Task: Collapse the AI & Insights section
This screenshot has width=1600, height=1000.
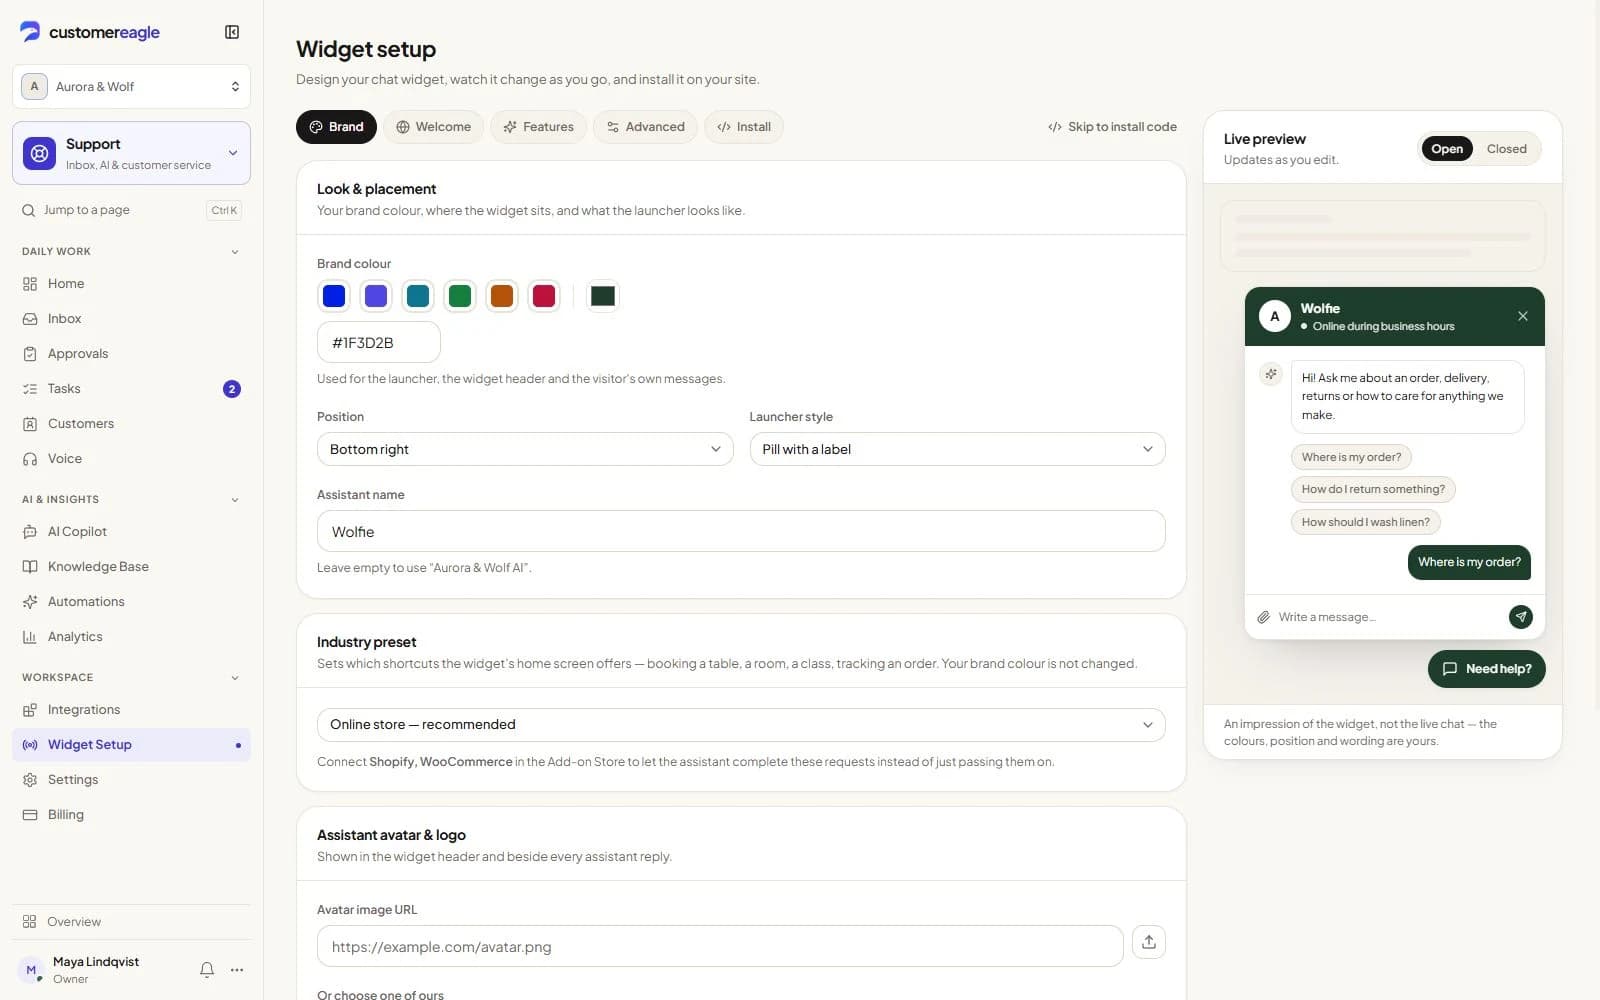Action: 131,500
